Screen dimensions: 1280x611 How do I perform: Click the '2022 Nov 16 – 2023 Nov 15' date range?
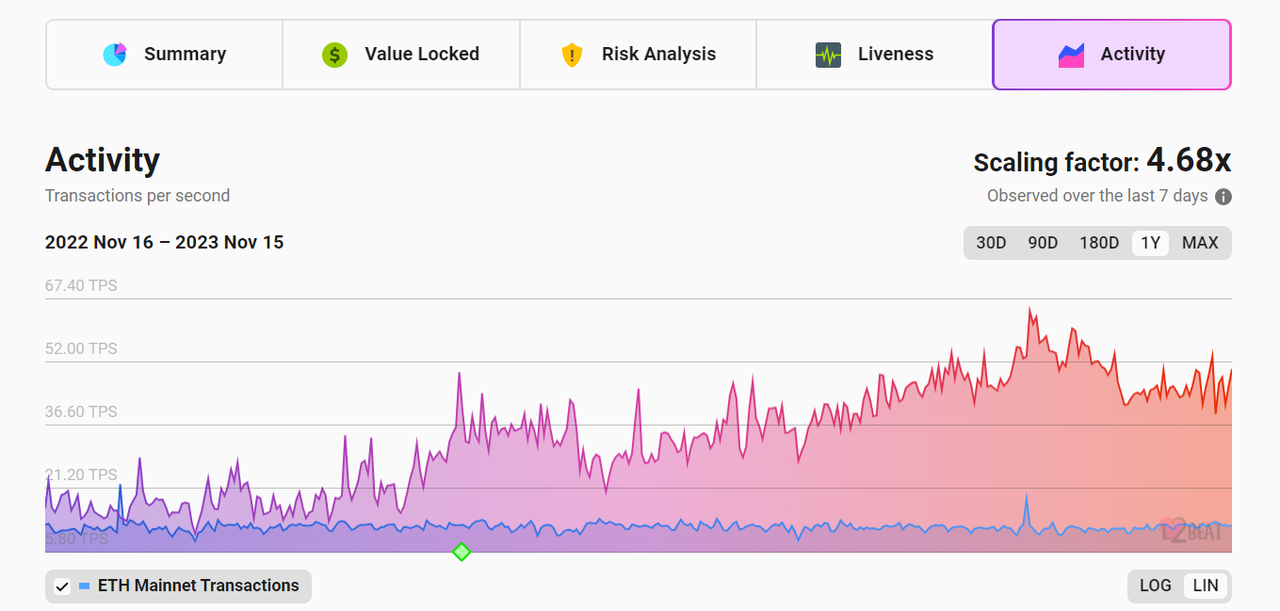click(164, 242)
